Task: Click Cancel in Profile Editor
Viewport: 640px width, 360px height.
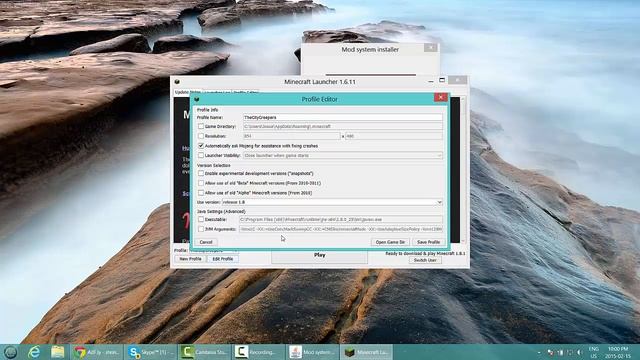Action: (x=206, y=242)
